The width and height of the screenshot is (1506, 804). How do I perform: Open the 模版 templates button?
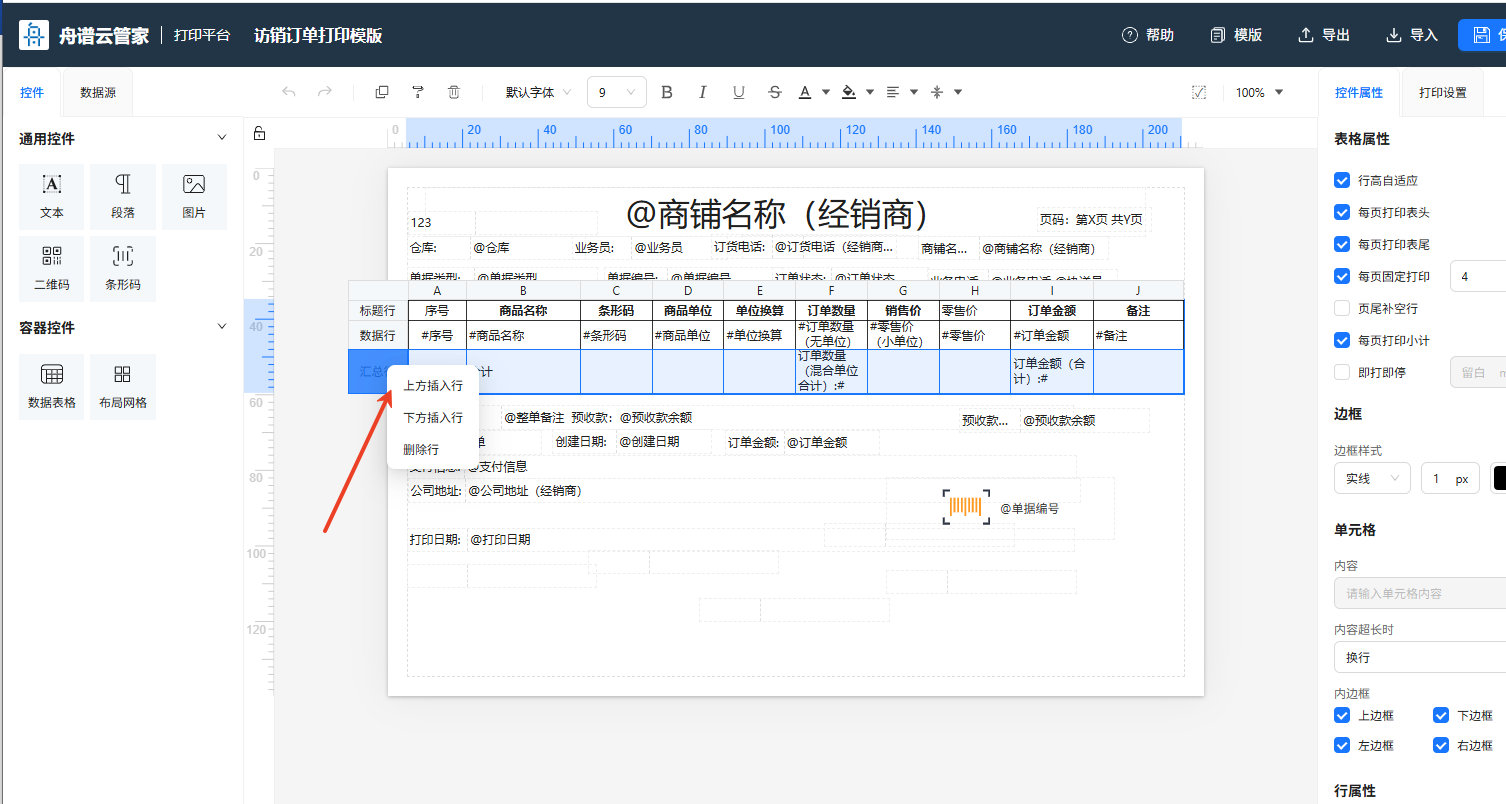pyautogui.click(x=1236, y=35)
